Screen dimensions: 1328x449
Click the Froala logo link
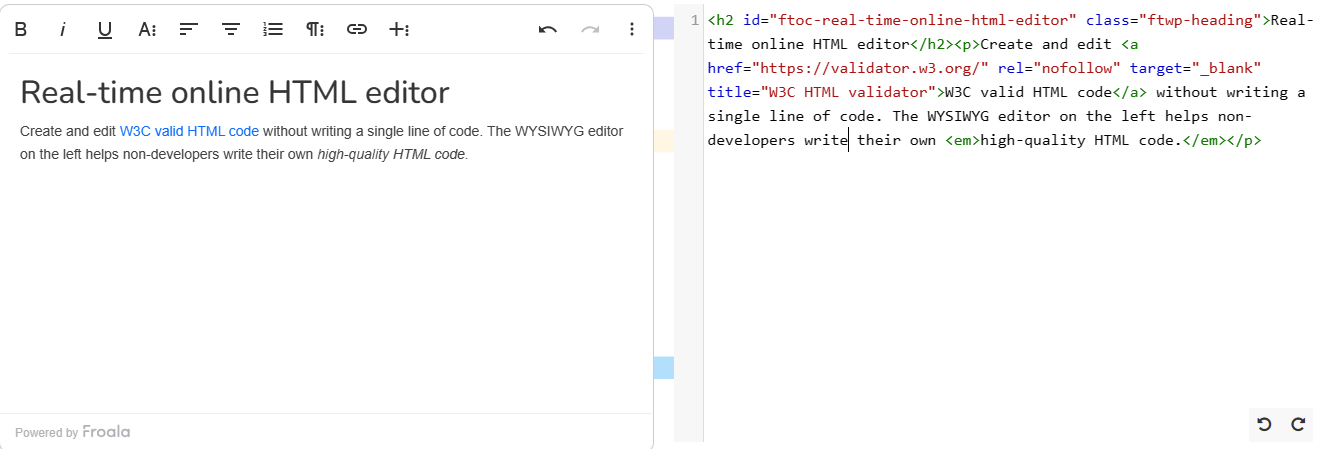click(x=106, y=432)
